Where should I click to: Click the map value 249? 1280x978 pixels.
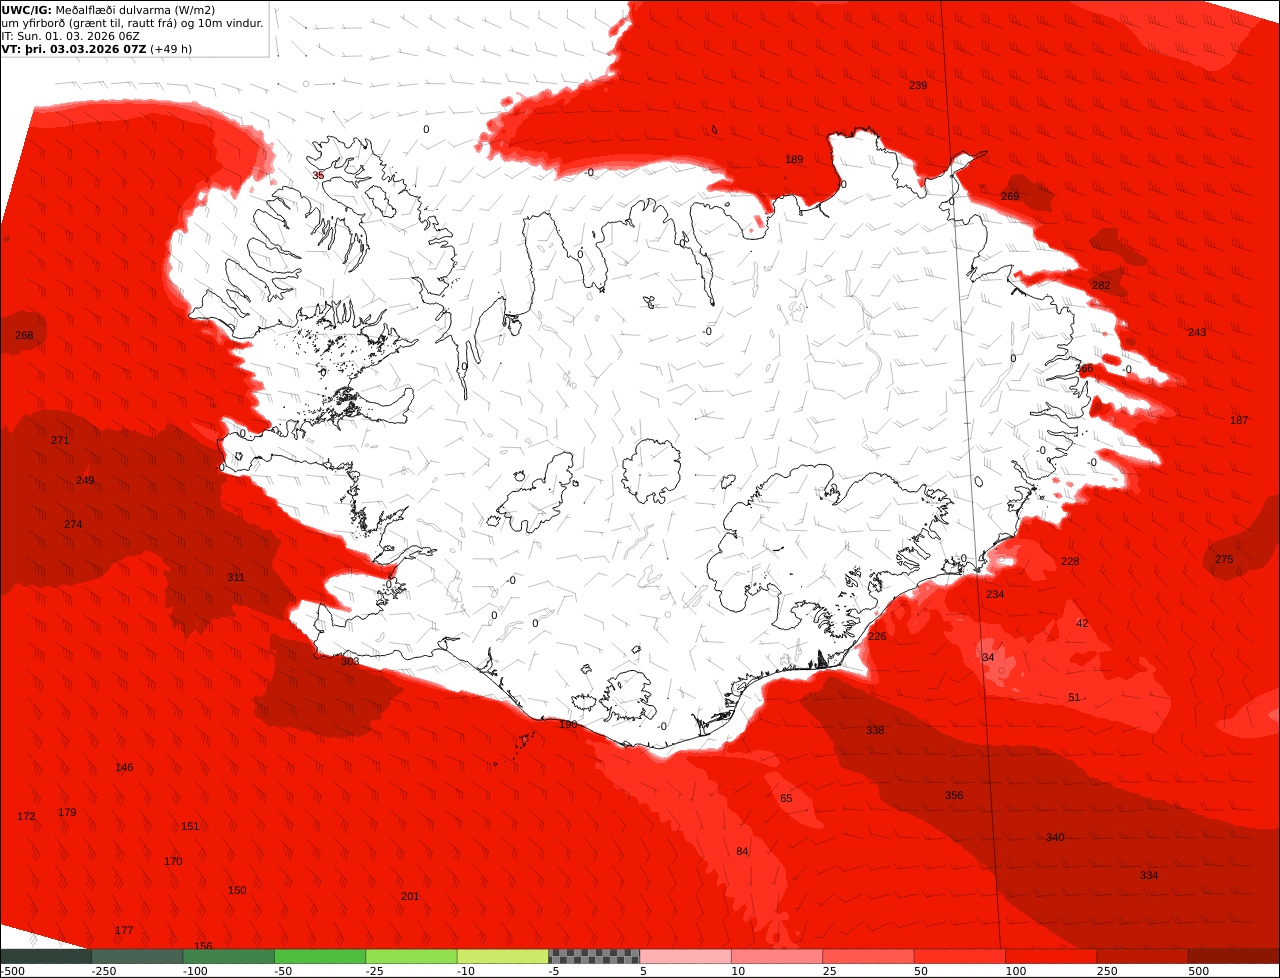pos(85,480)
